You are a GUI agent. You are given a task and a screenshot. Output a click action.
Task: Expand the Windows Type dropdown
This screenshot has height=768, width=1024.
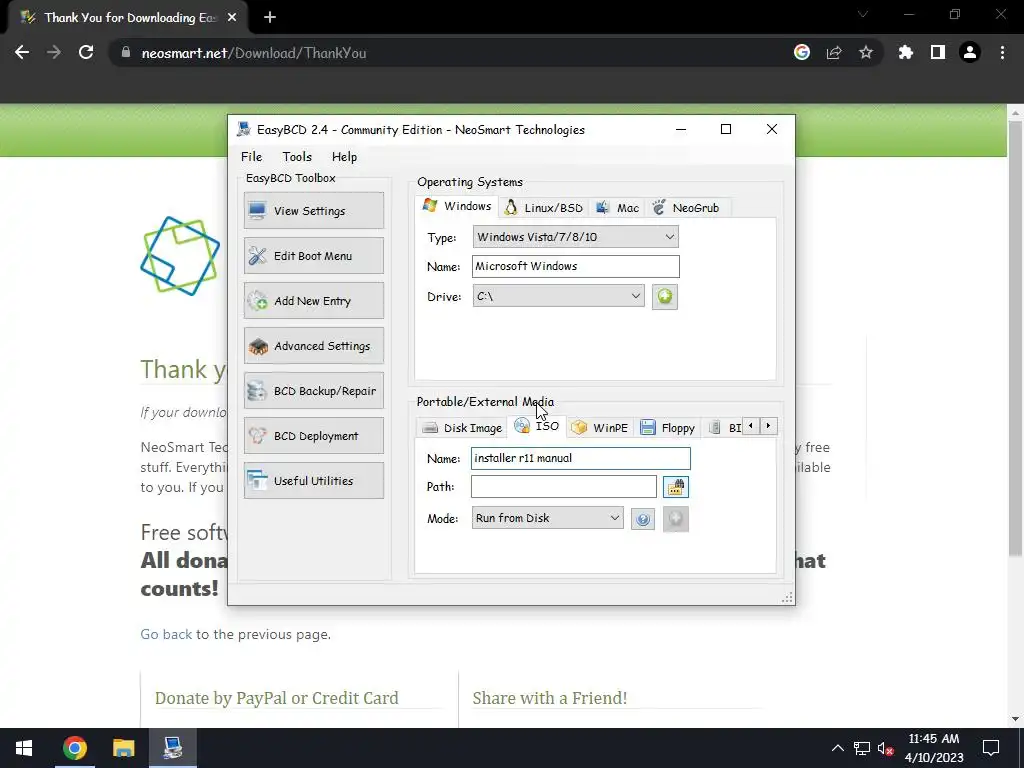(575, 236)
